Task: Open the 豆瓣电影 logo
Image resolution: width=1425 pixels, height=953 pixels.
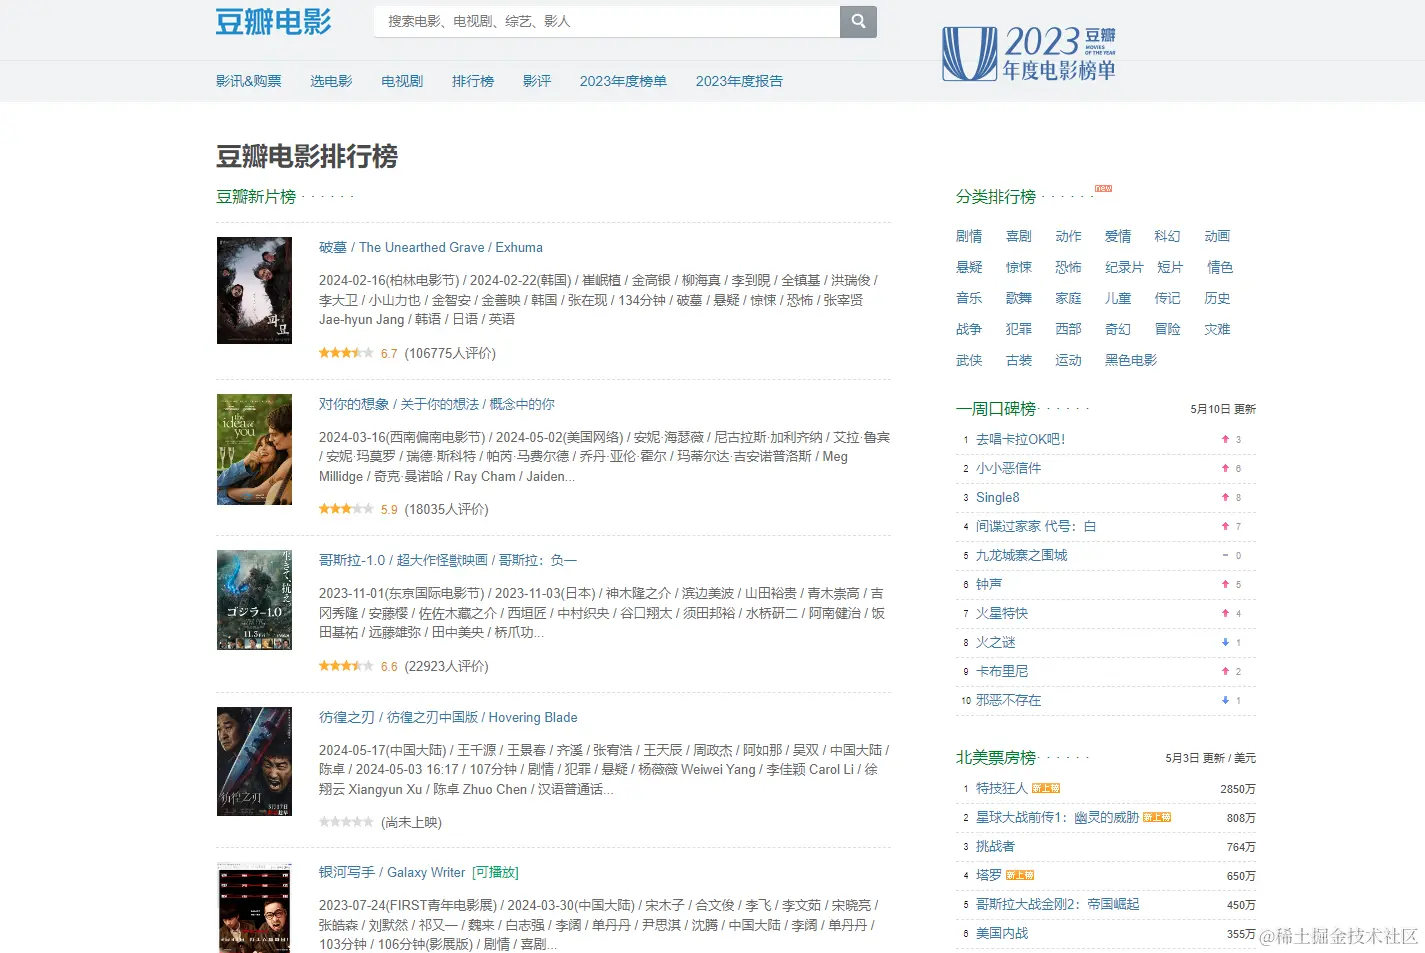Action: pos(273,22)
